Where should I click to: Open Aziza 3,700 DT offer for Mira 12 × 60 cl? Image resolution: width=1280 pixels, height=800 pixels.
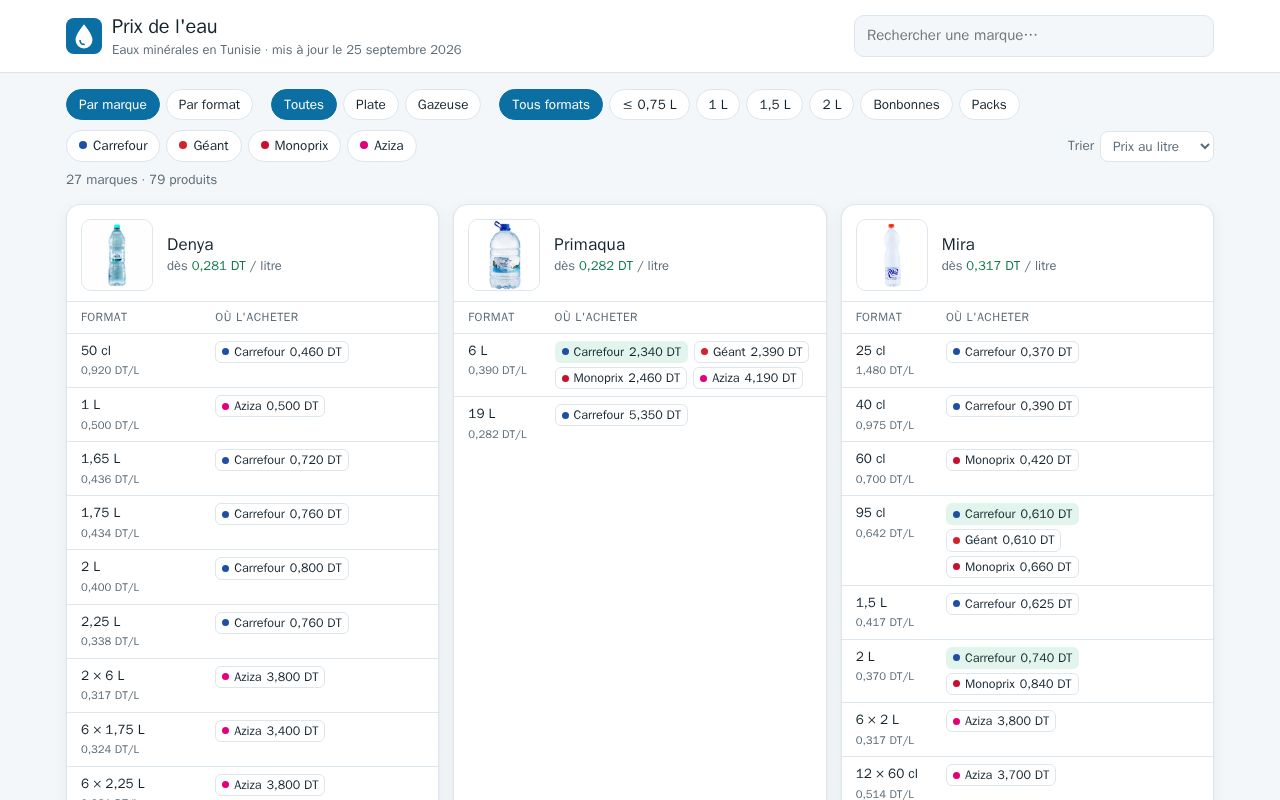pyautogui.click(x=1001, y=775)
